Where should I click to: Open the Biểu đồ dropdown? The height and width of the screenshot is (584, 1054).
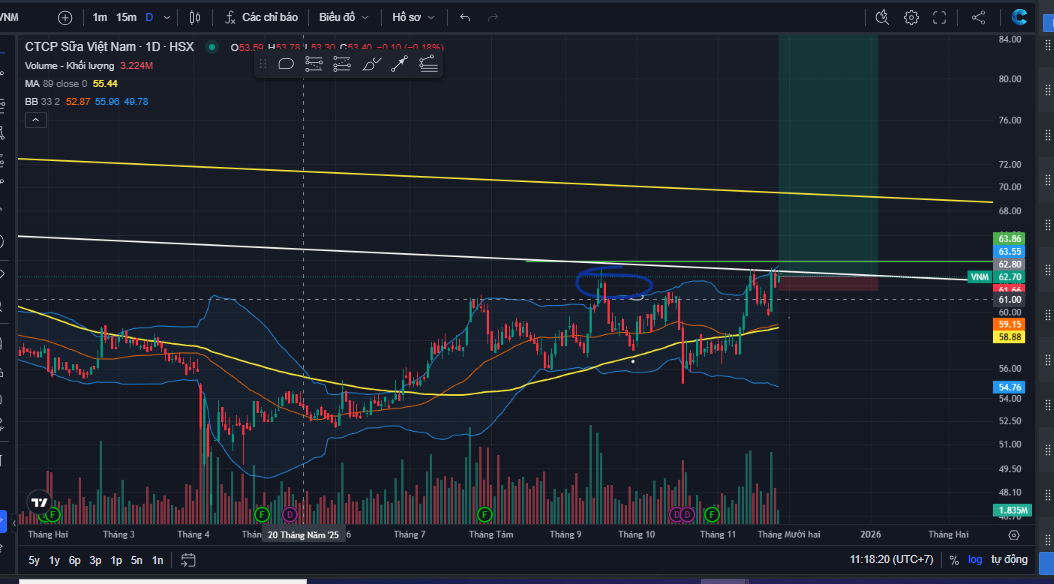tap(343, 17)
